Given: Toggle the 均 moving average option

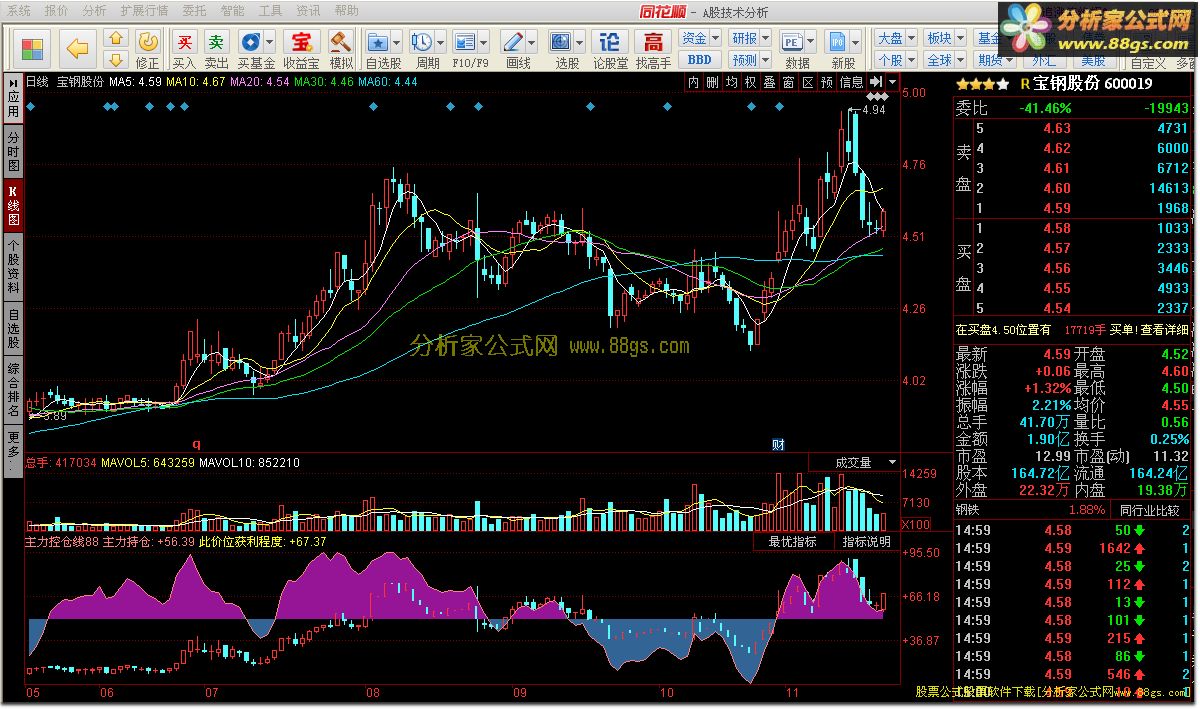Looking at the screenshot, I should click(731, 82).
